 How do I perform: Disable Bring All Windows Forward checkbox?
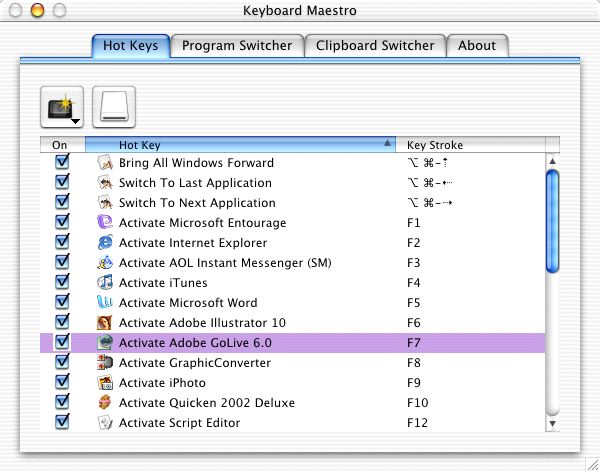62,162
